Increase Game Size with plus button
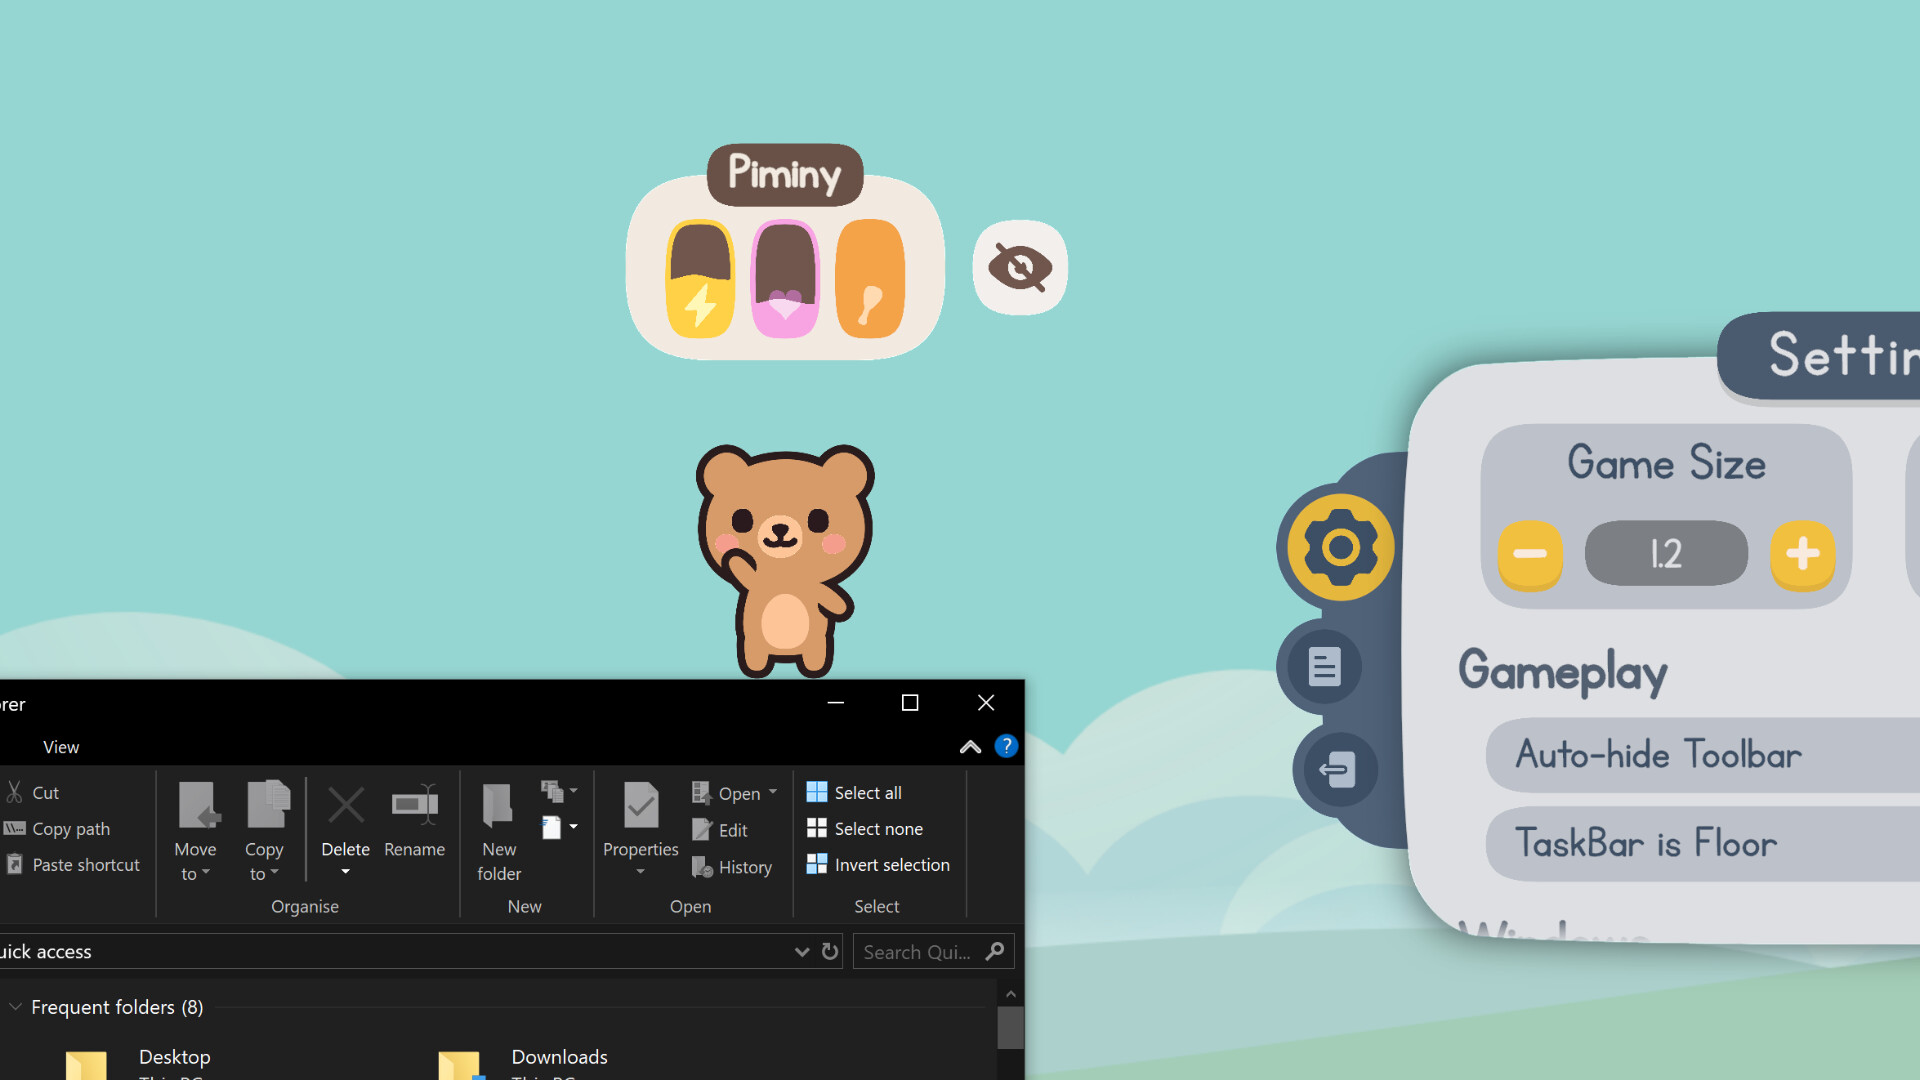Screen dimensions: 1920x1080 [x=1803, y=552]
